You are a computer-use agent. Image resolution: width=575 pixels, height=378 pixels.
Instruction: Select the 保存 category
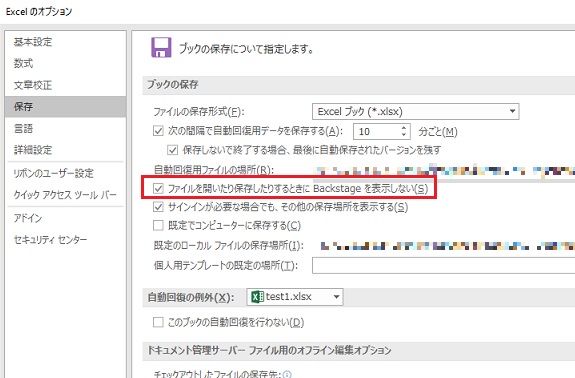click(65, 107)
